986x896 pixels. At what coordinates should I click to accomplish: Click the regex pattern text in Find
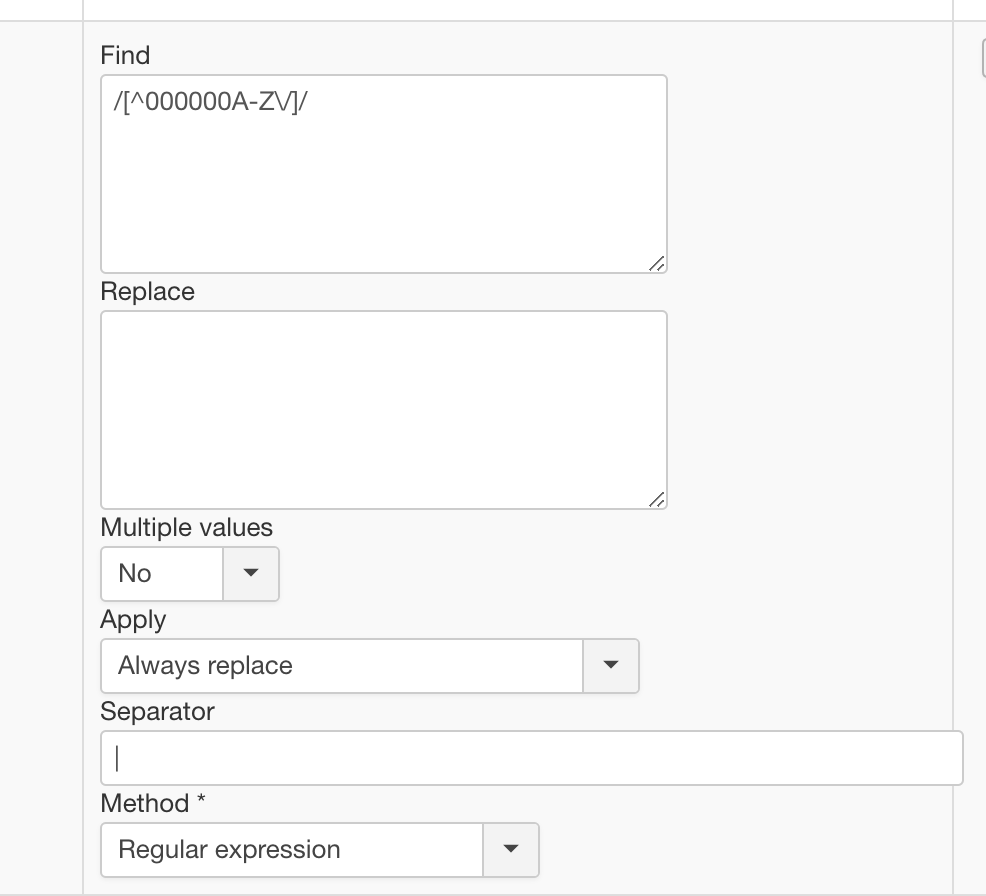coord(211,105)
